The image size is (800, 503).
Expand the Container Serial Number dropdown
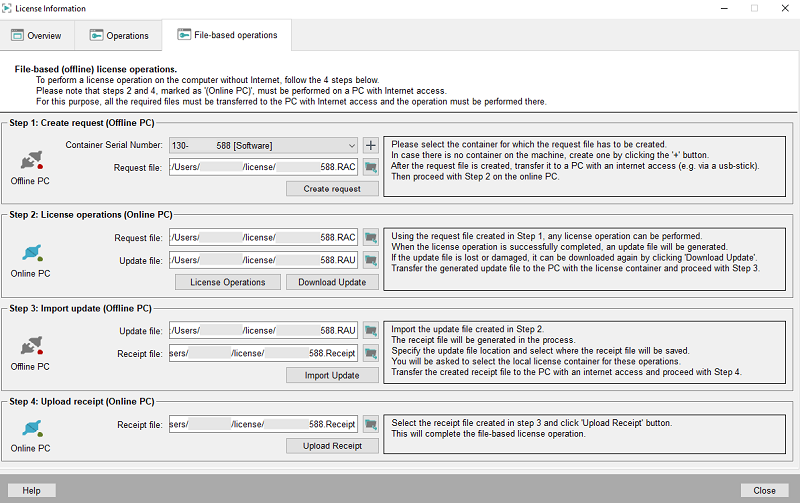tap(352, 145)
